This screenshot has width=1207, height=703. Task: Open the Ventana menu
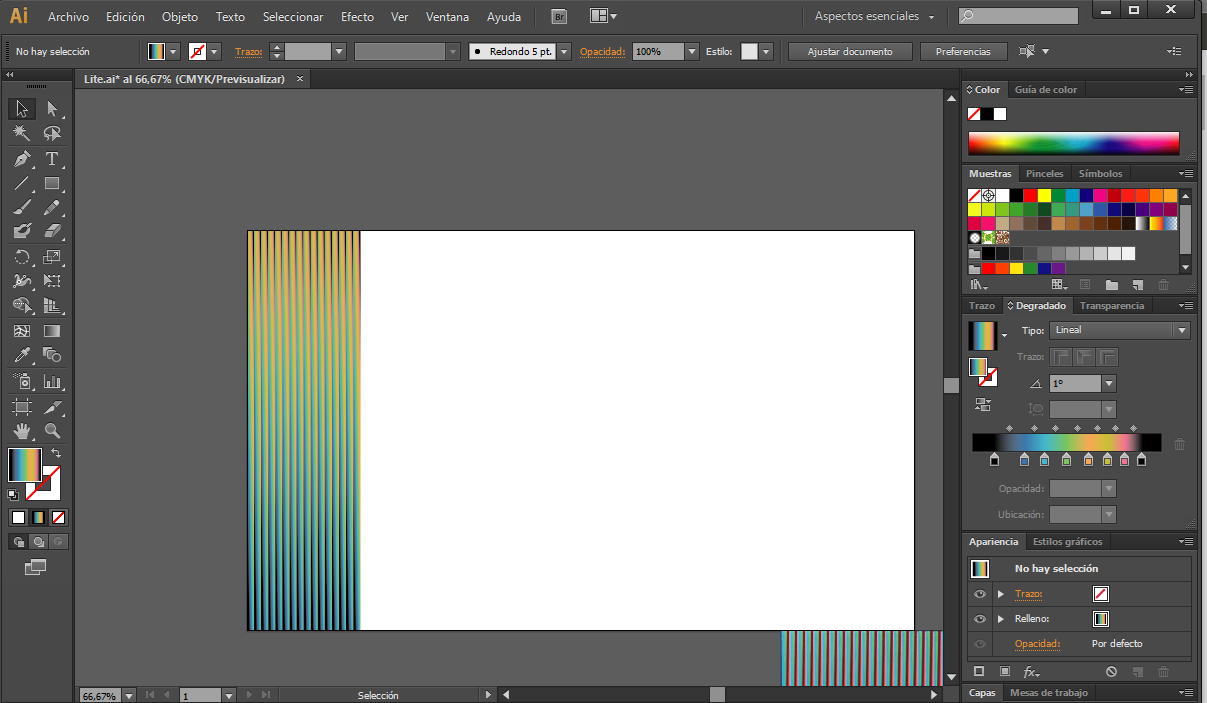pyautogui.click(x=447, y=17)
